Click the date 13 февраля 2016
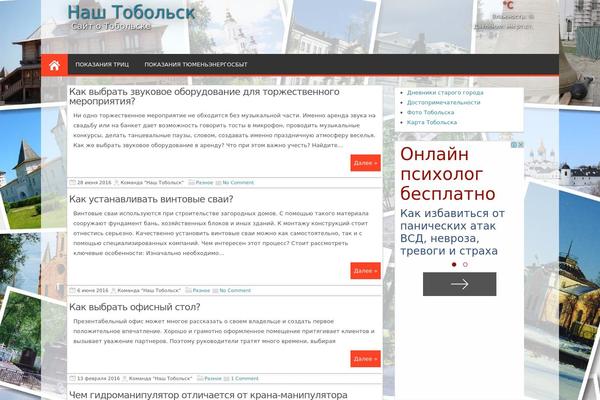 coord(98,379)
